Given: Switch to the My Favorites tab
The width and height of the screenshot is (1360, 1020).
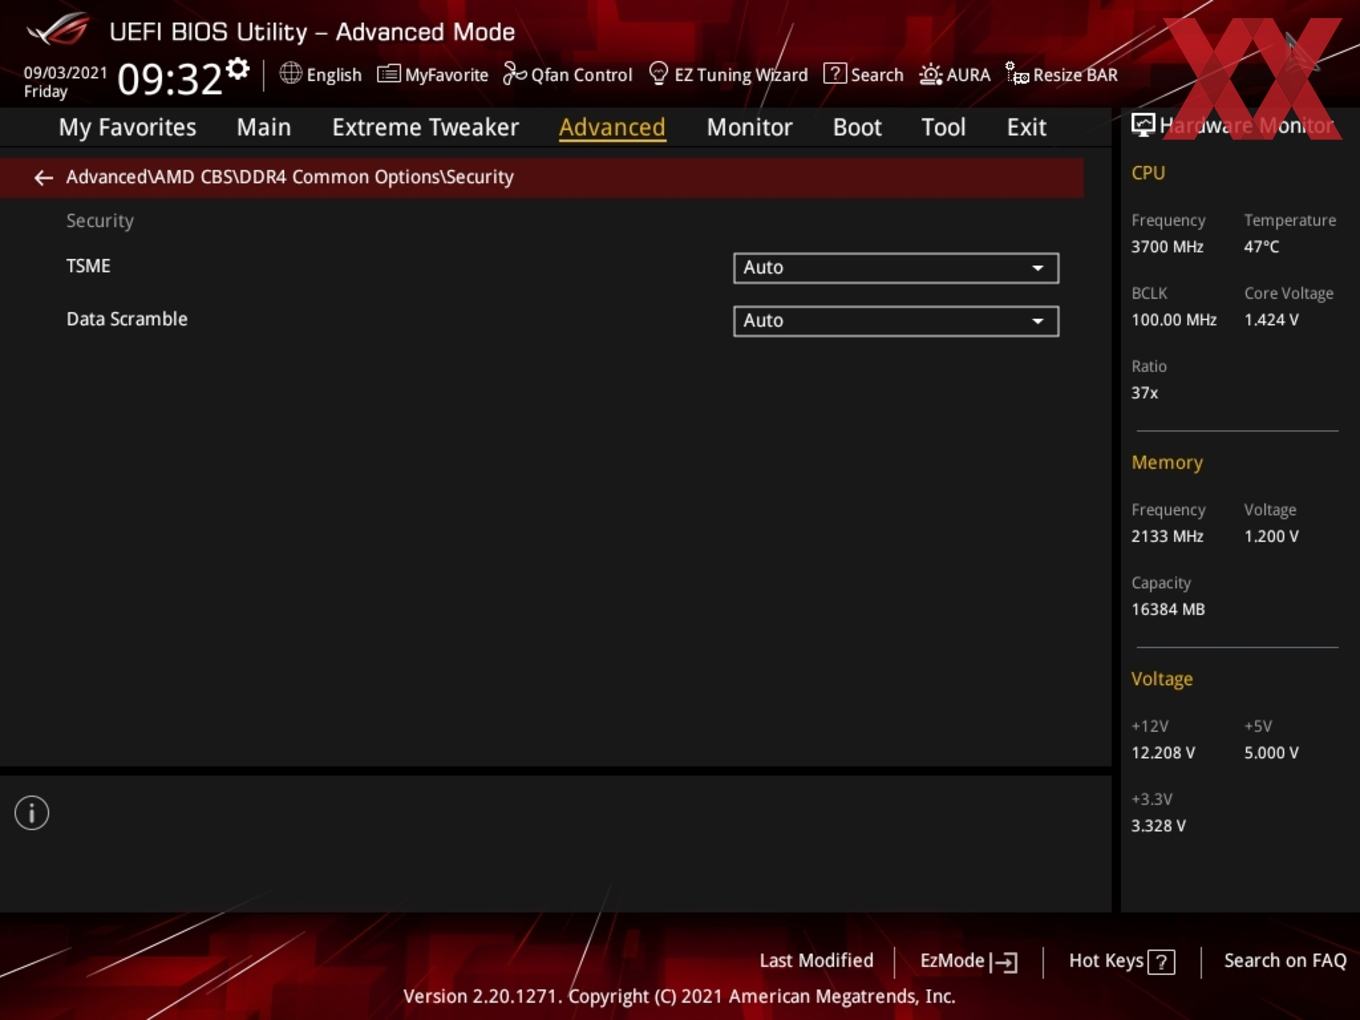Looking at the screenshot, I should (x=127, y=127).
